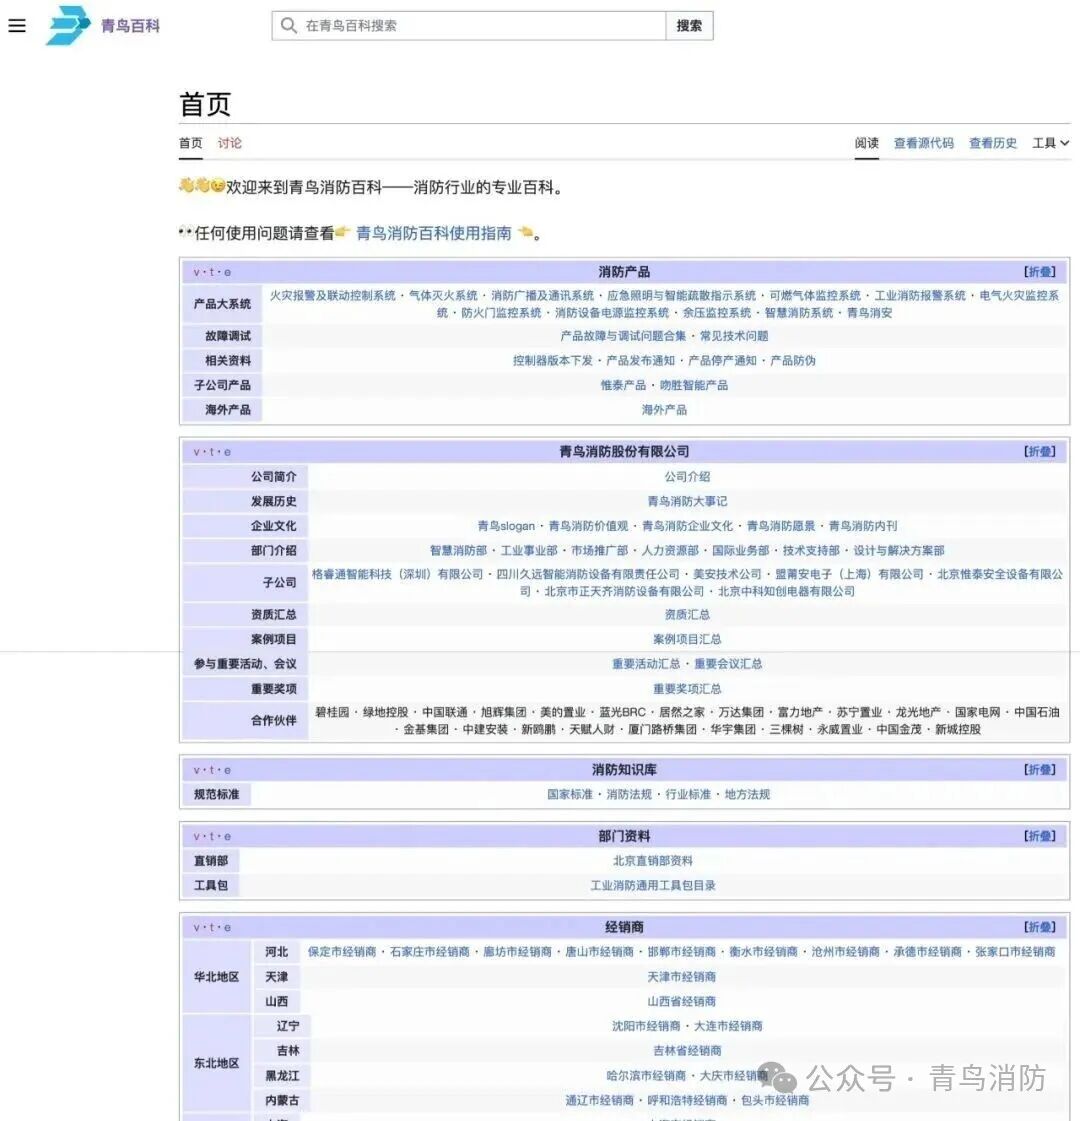Open 气体灭火系统 link

point(443,295)
